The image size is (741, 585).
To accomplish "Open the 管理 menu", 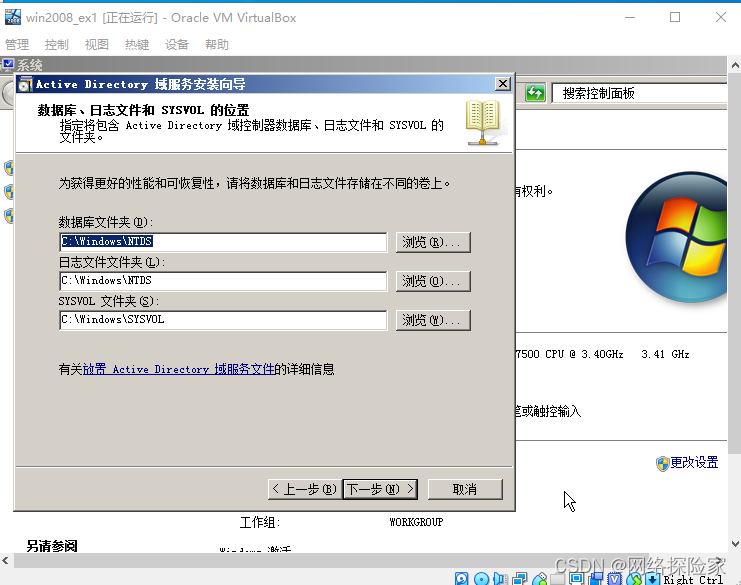I will click(x=17, y=44).
